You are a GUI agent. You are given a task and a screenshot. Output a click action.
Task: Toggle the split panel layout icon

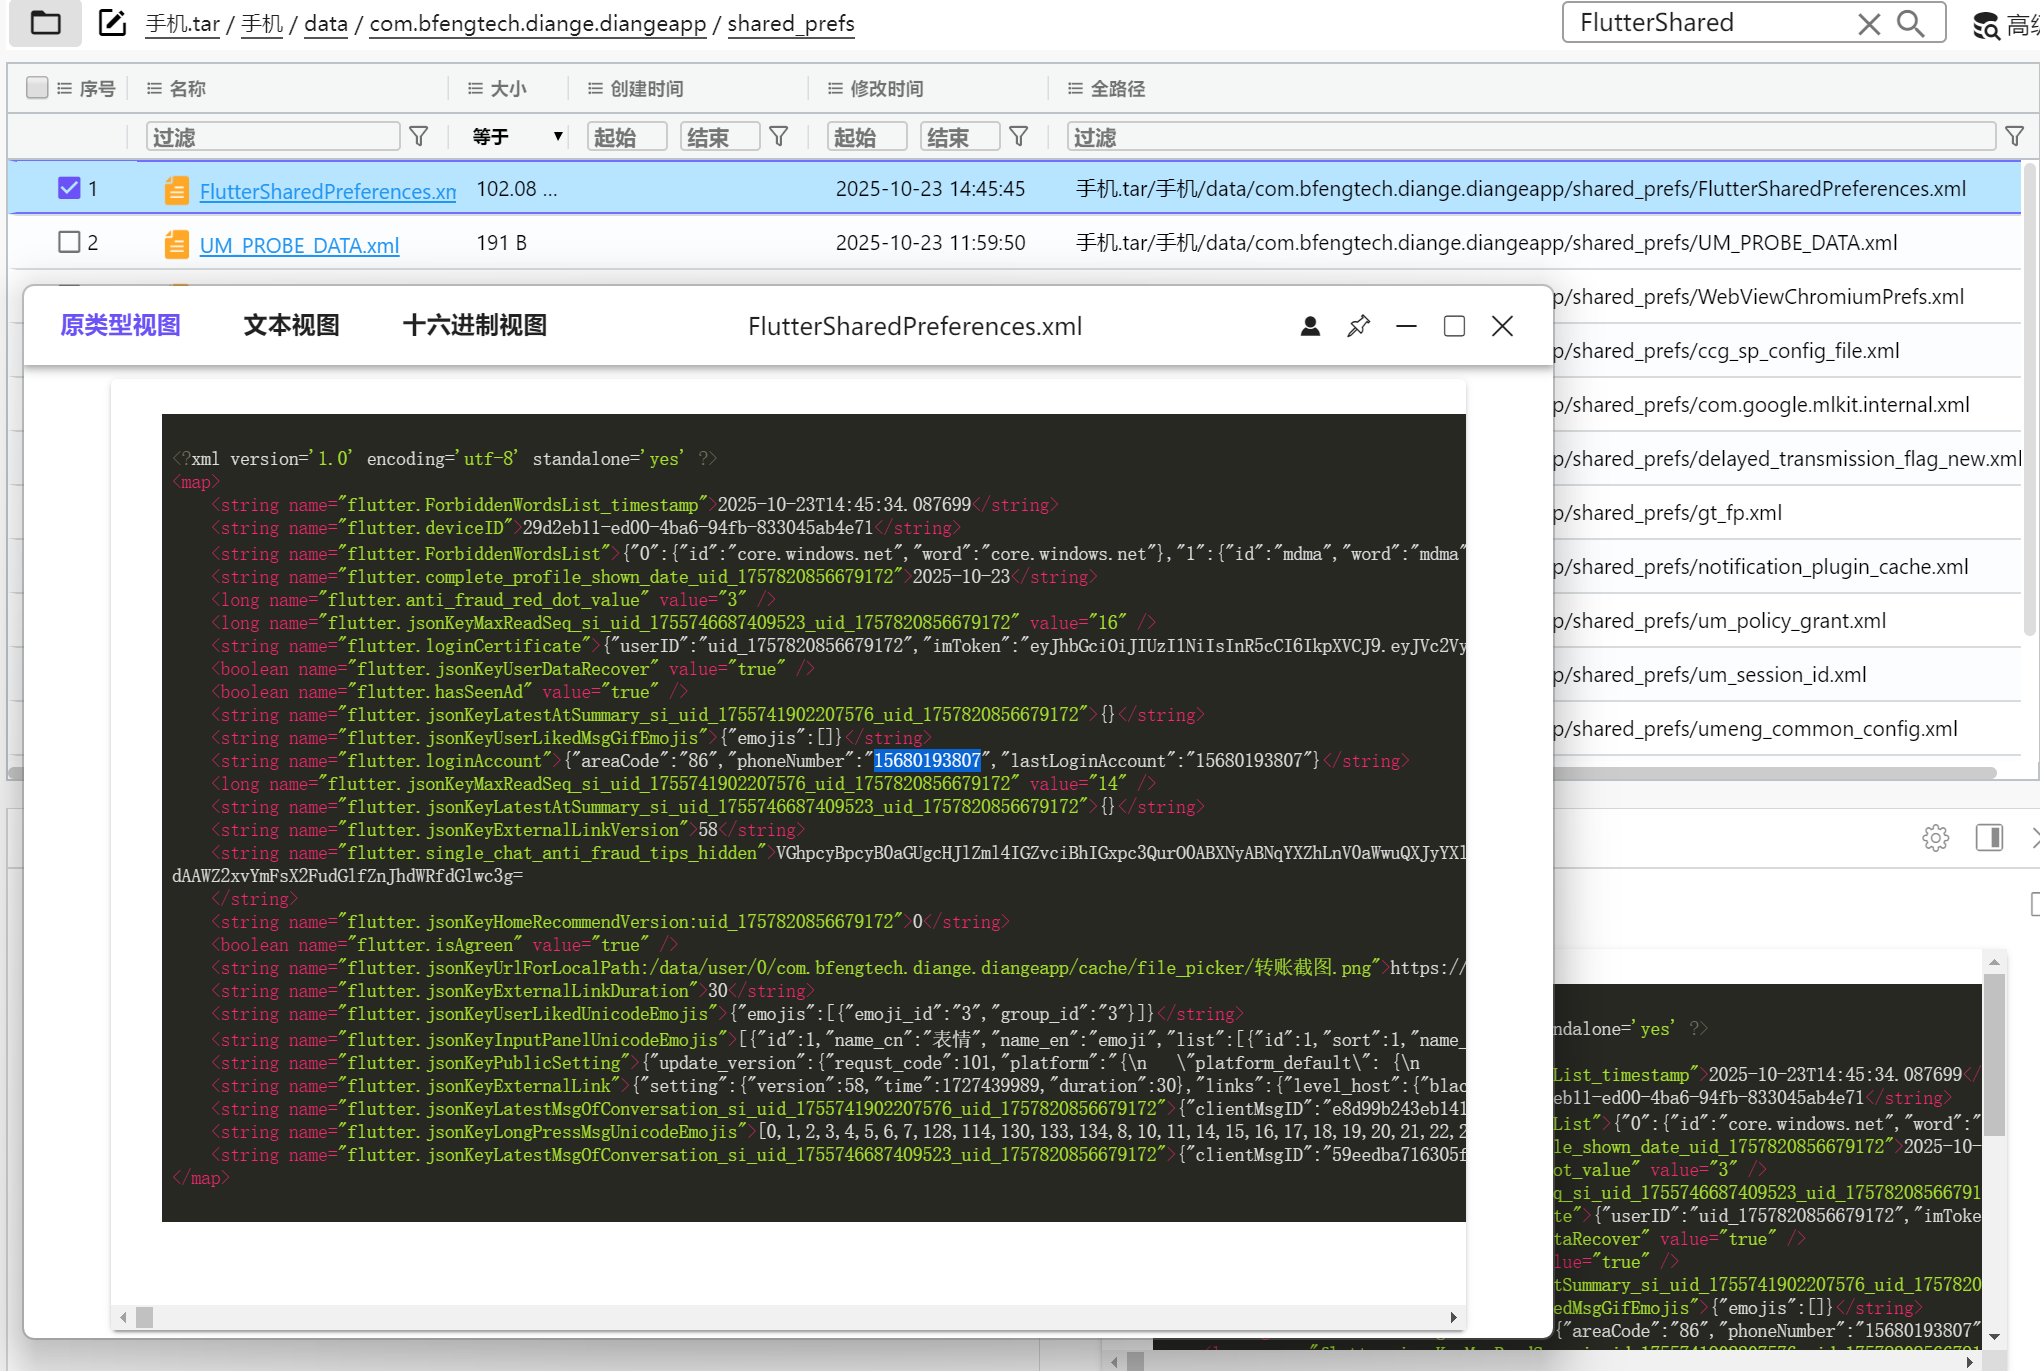(x=1989, y=838)
